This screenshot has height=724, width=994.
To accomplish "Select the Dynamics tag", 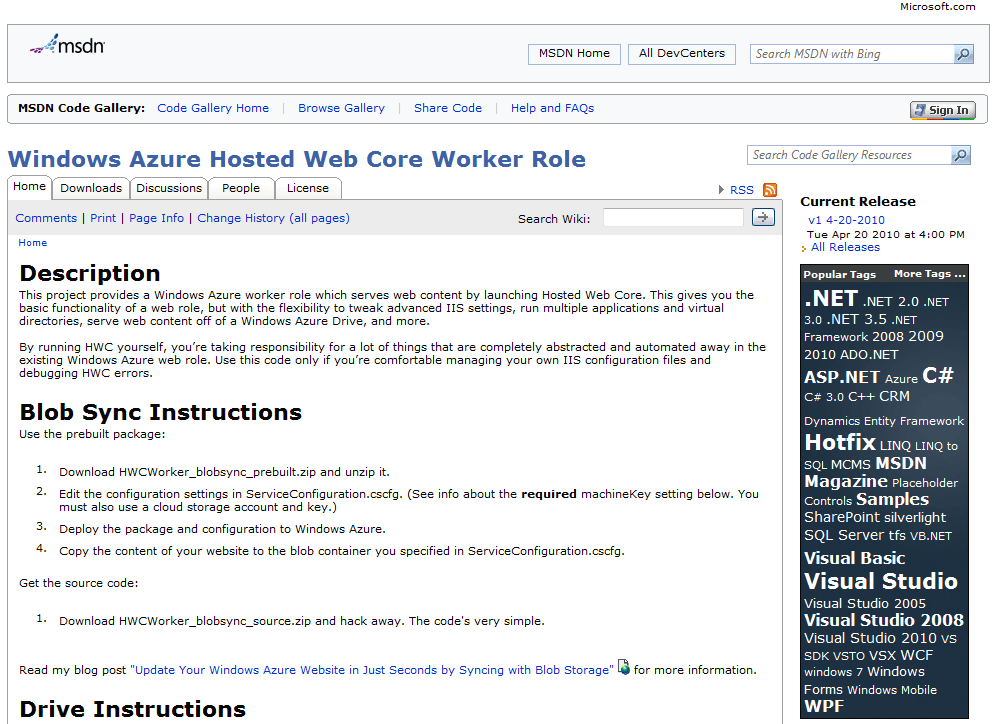I will click(832, 421).
